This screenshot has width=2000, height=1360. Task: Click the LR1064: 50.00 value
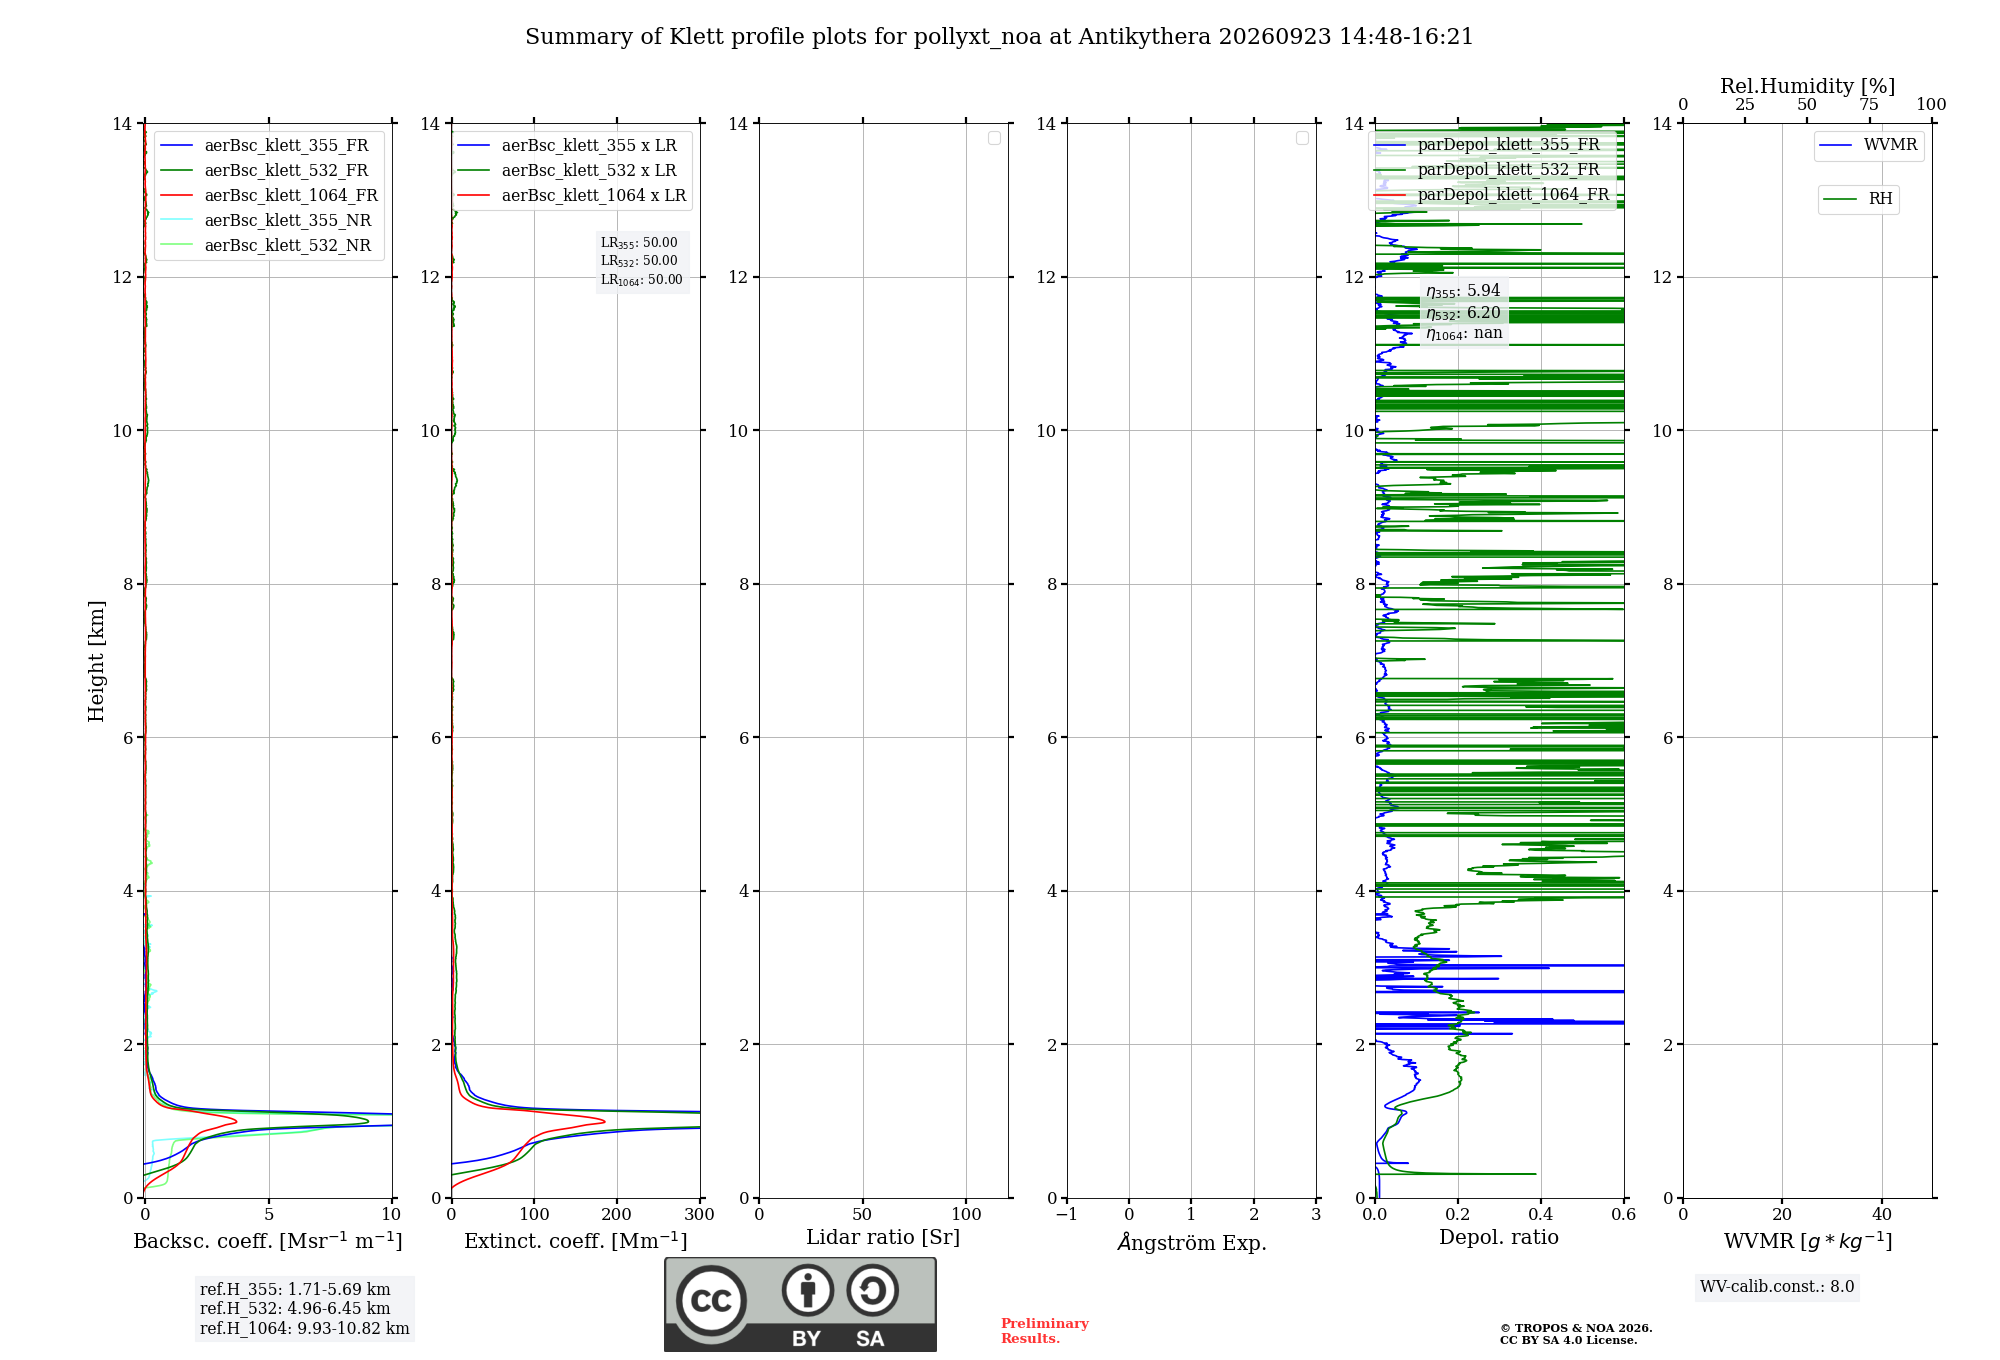(x=642, y=280)
